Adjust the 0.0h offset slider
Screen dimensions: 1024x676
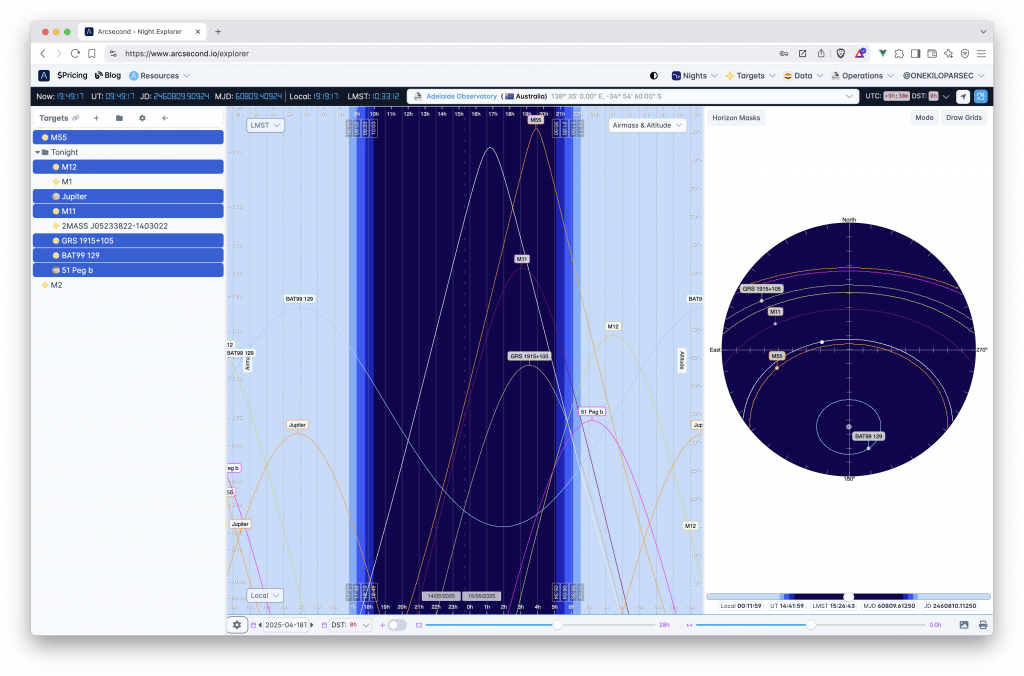coord(810,625)
